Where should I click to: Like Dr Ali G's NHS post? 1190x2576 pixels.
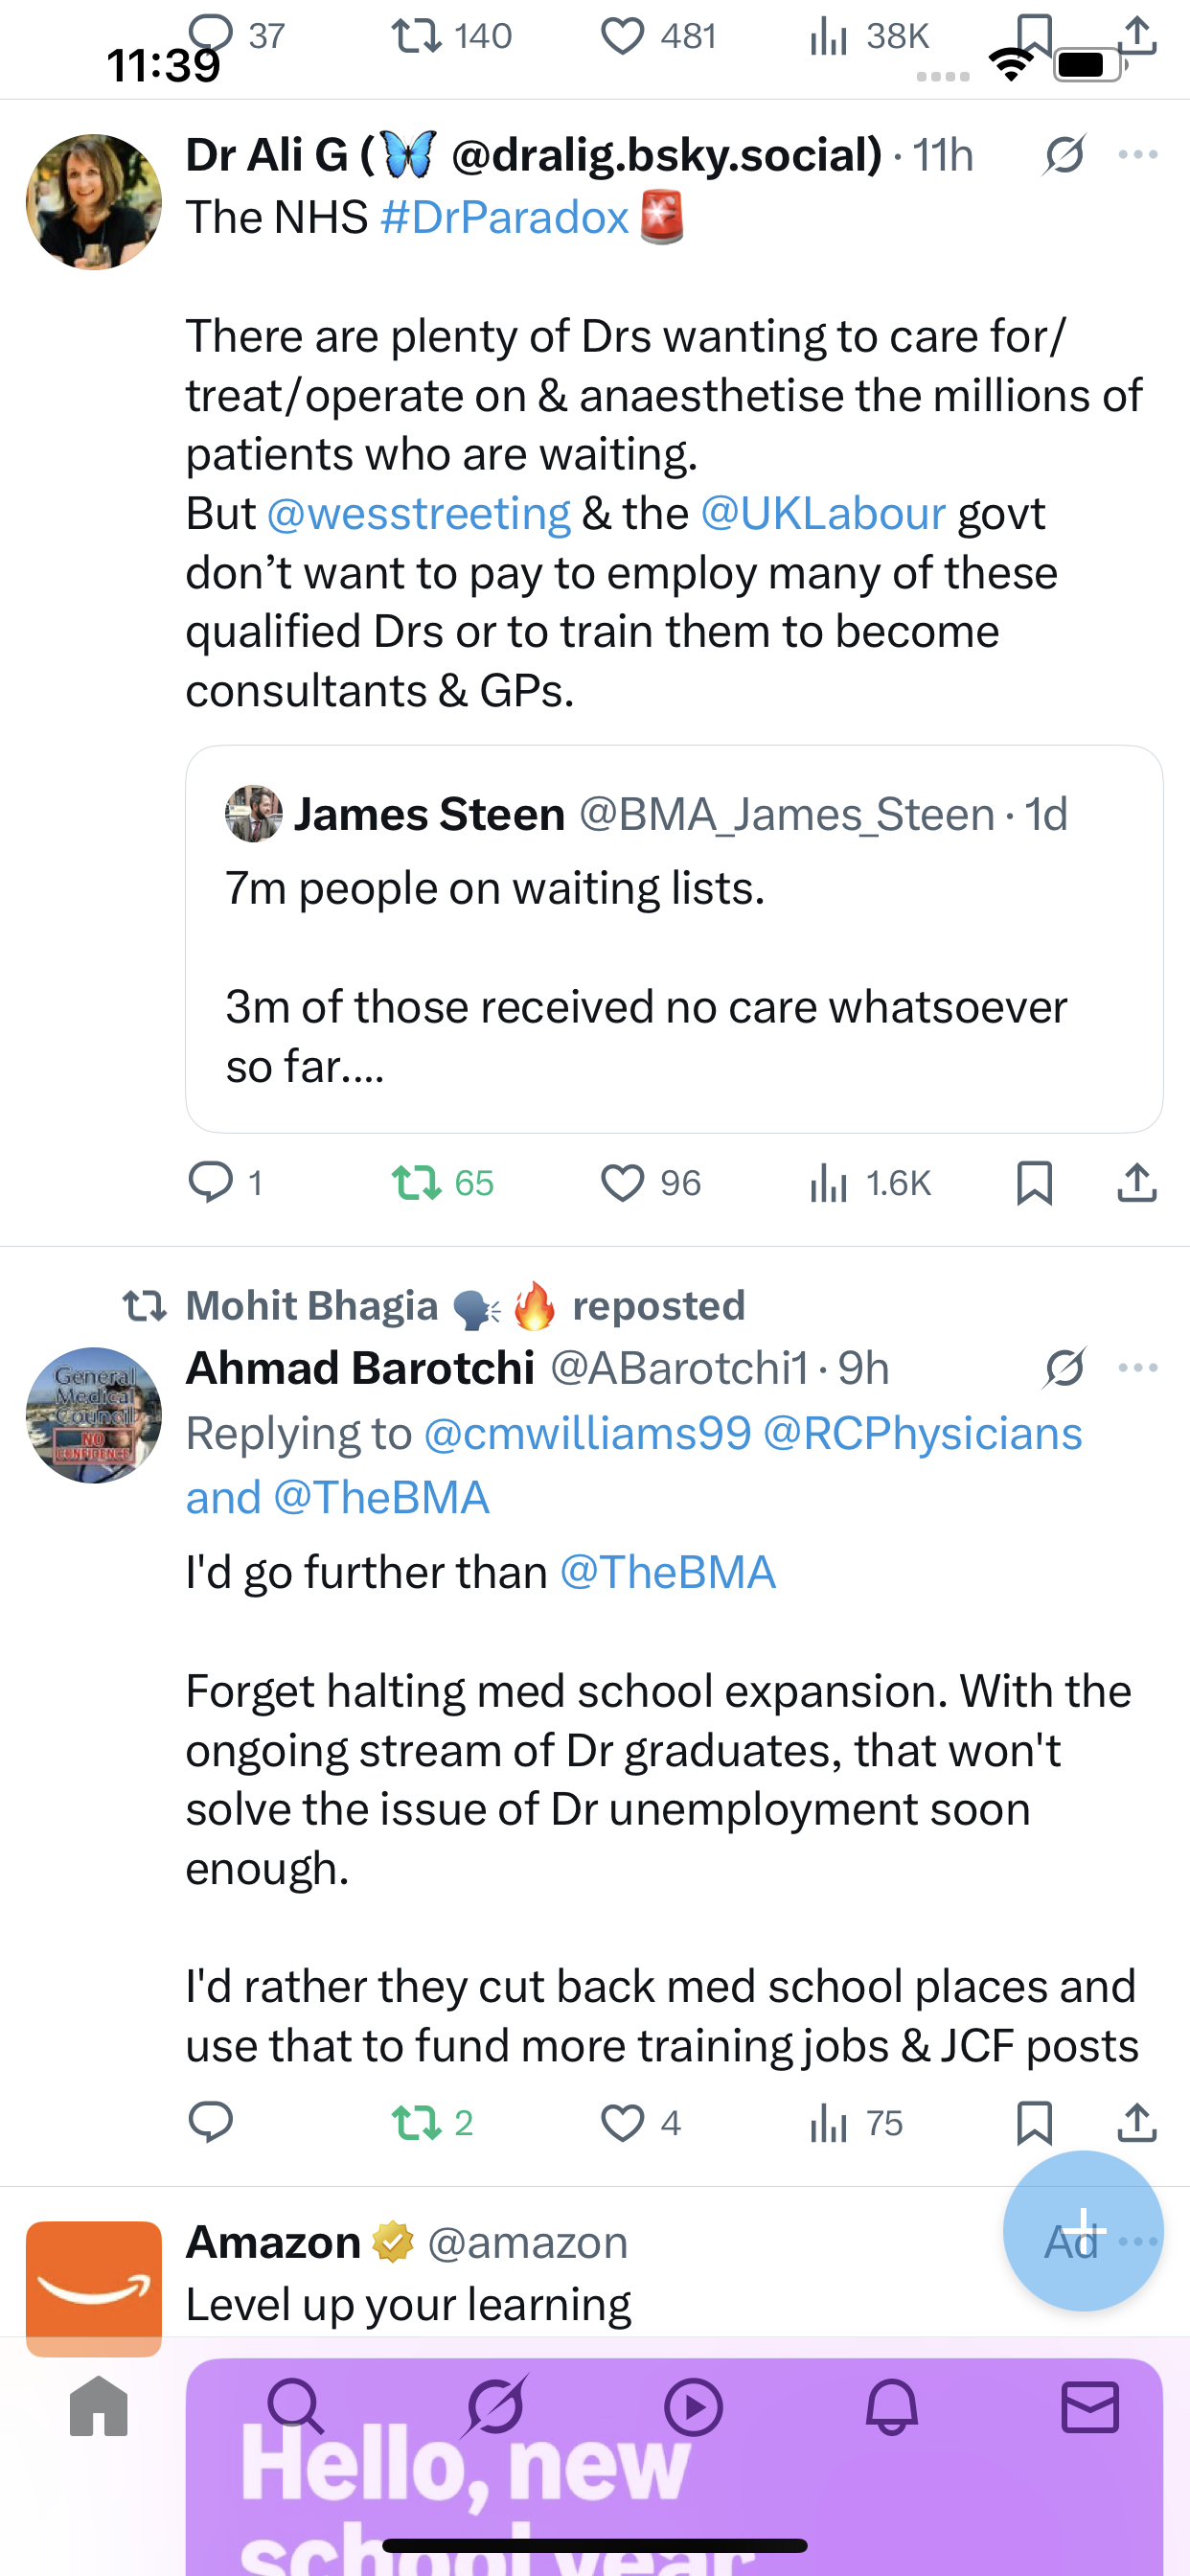click(x=622, y=1183)
